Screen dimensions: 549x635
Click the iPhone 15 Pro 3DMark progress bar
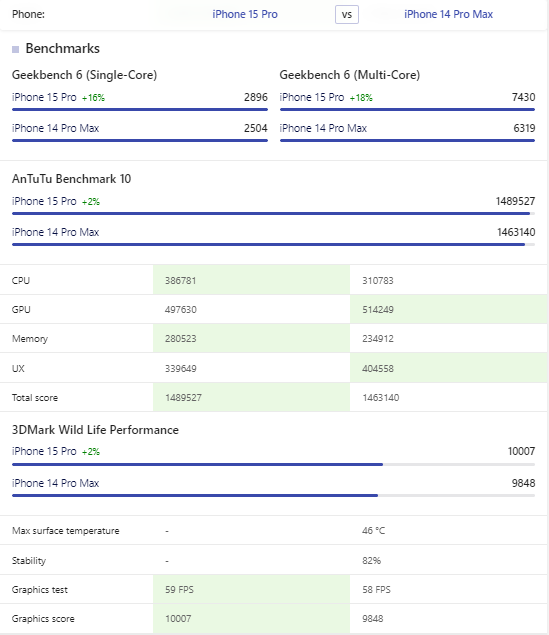[x=273, y=465]
